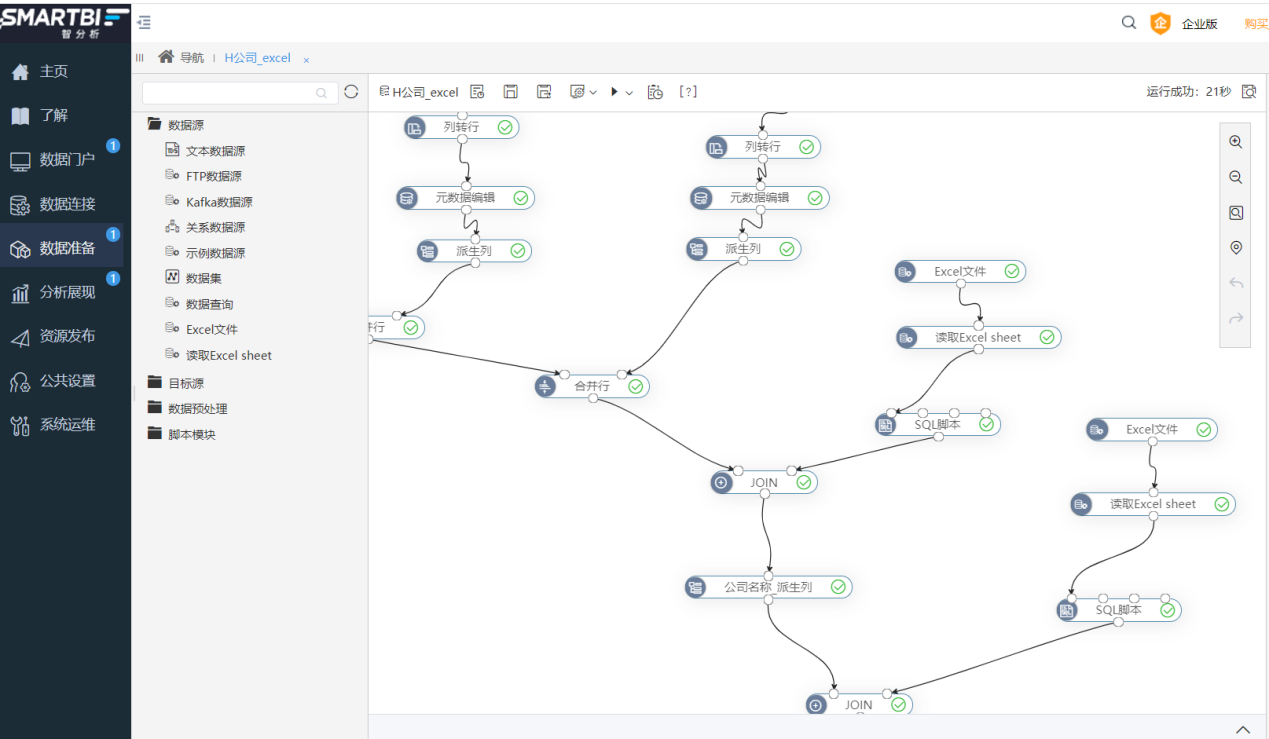Open the schedule clock icon in toolbar
Screen dimensions: 1269x739
tap(655, 92)
